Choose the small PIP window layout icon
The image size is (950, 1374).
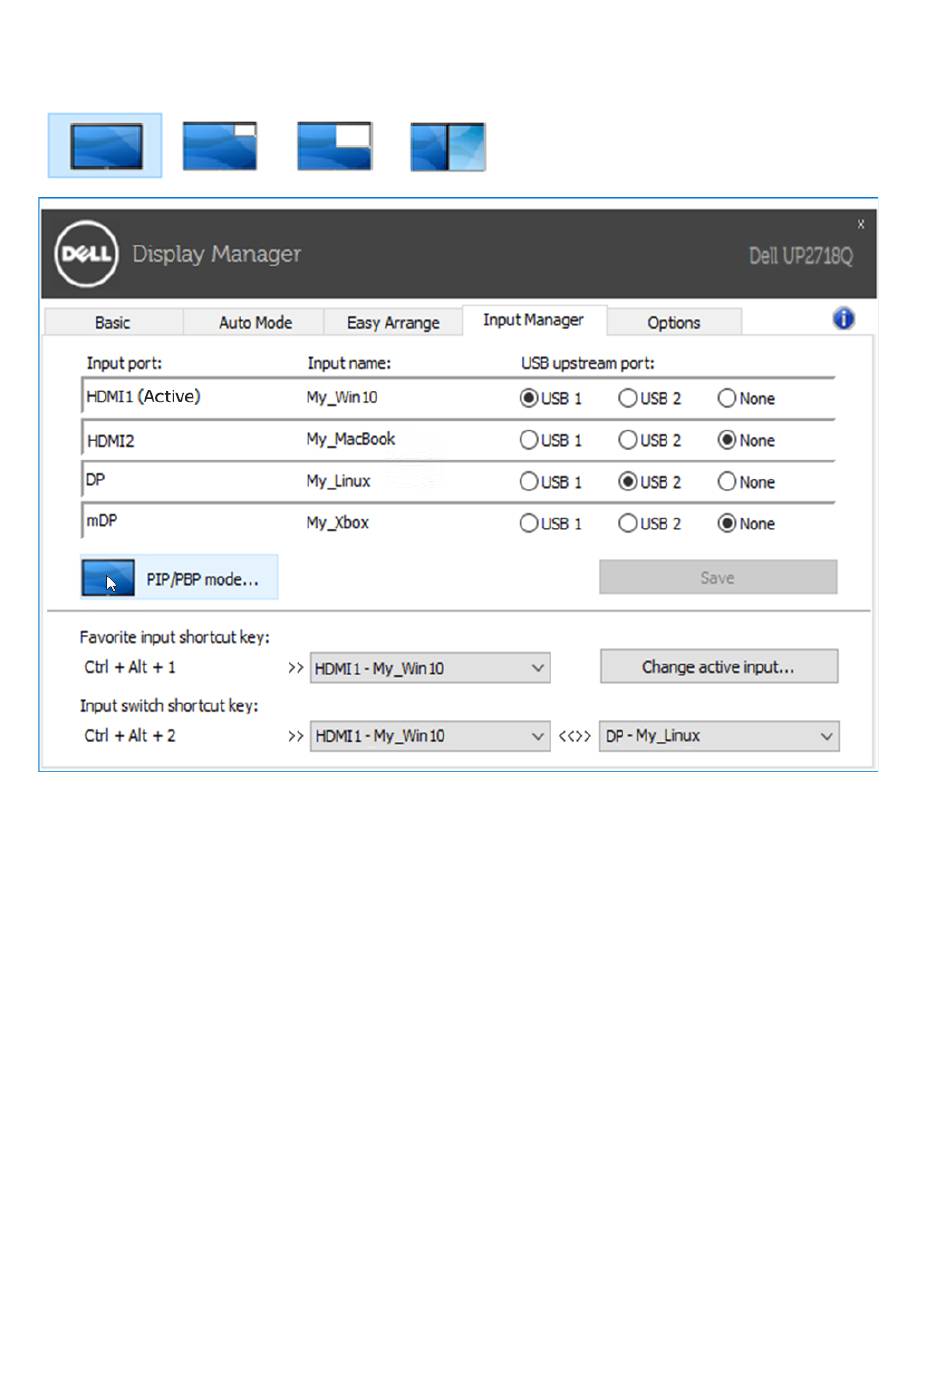pos(220,146)
